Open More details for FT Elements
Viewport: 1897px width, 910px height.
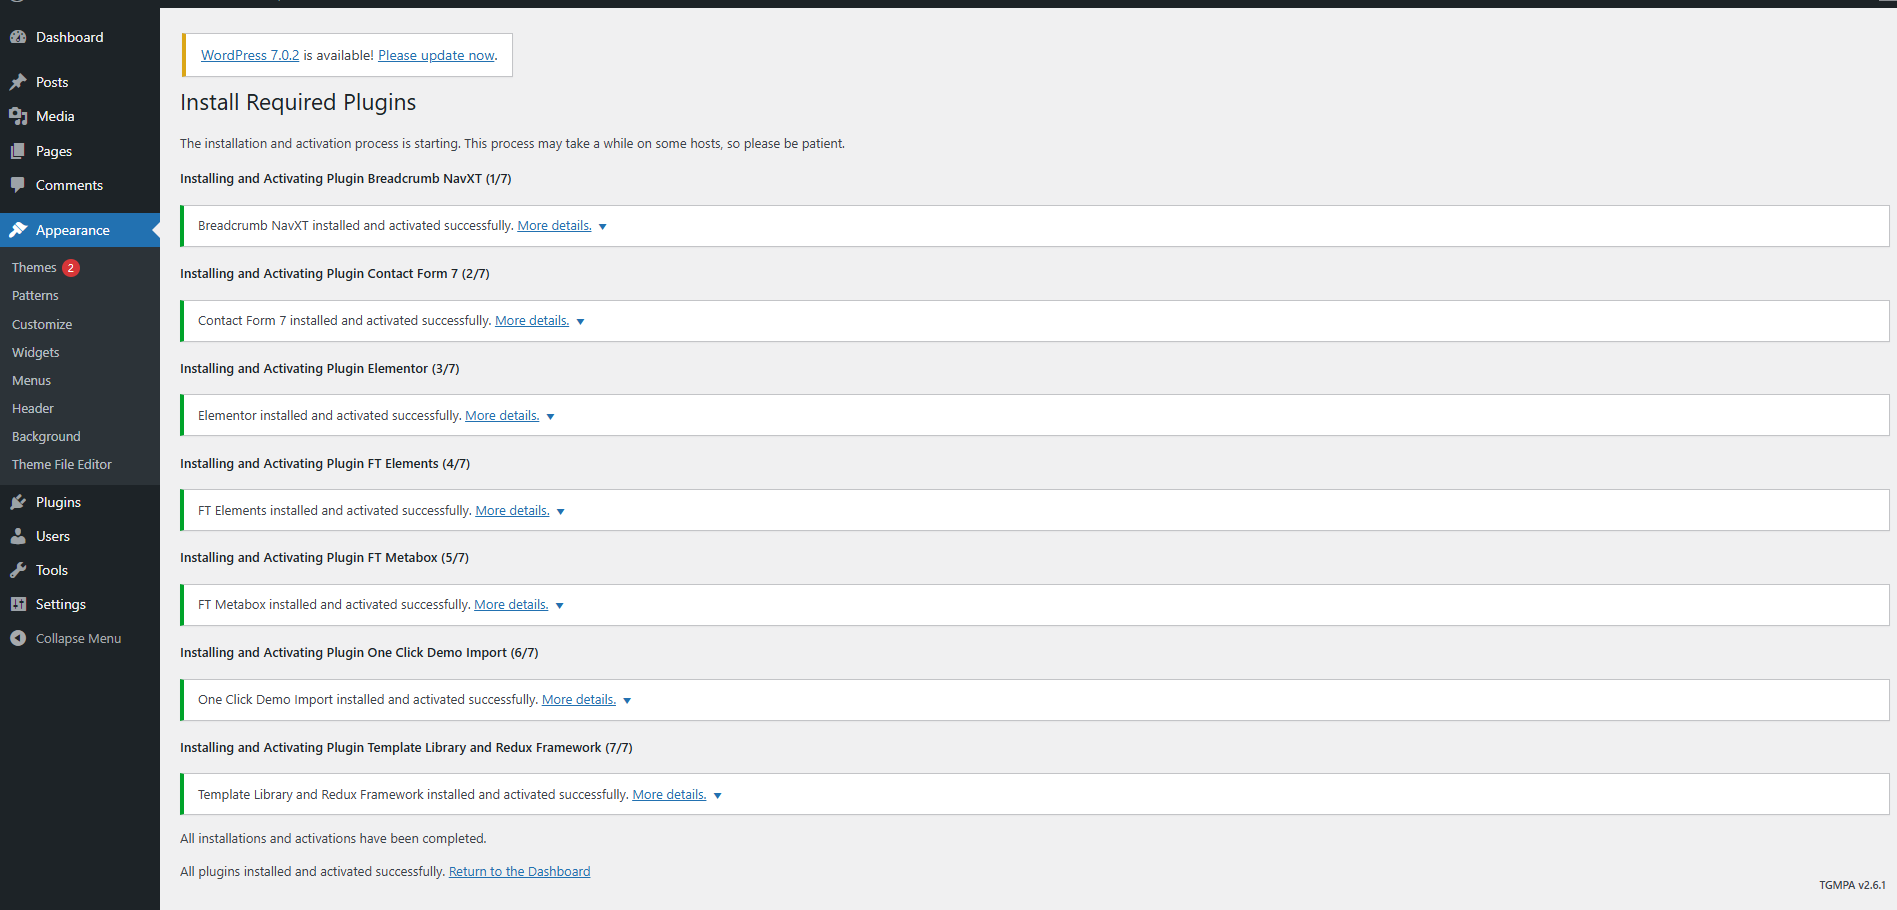pyautogui.click(x=512, y=511)
